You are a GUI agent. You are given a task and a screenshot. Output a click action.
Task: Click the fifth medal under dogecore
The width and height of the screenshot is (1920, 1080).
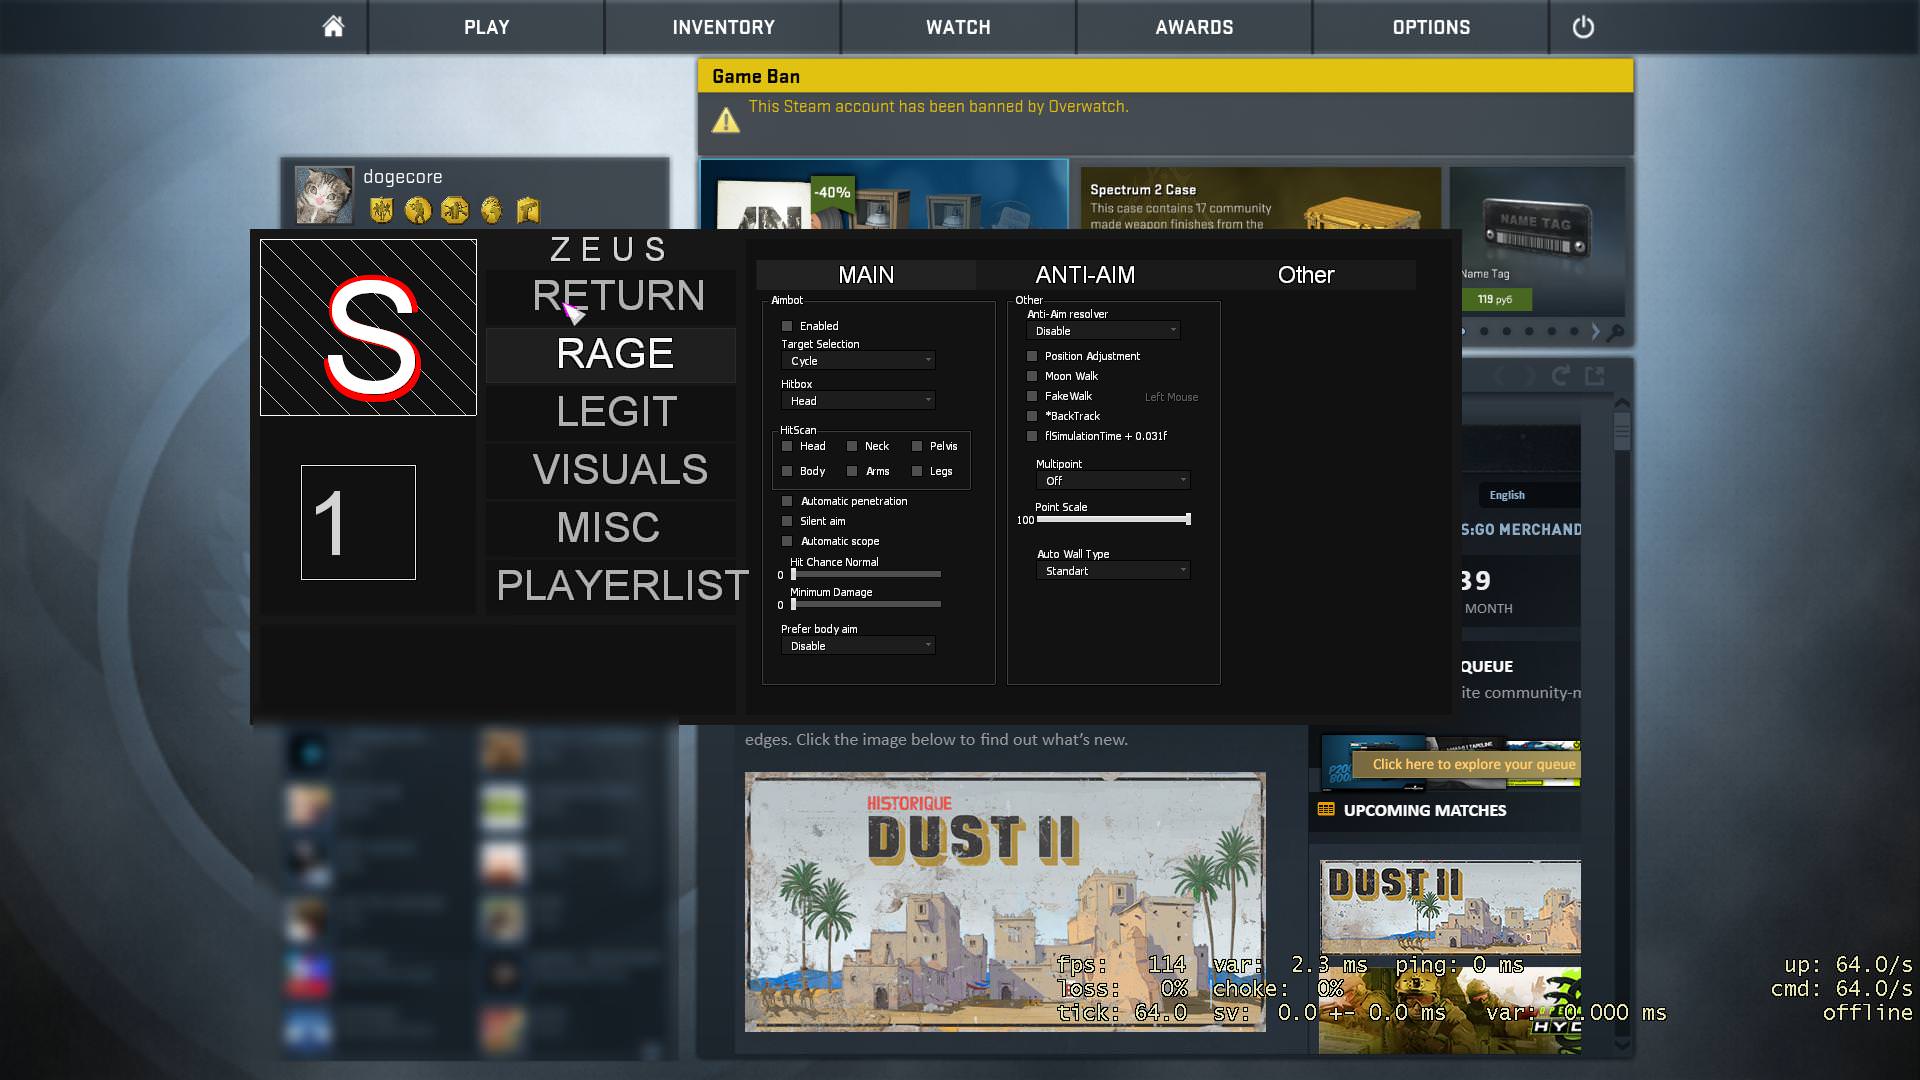point(528,209)
